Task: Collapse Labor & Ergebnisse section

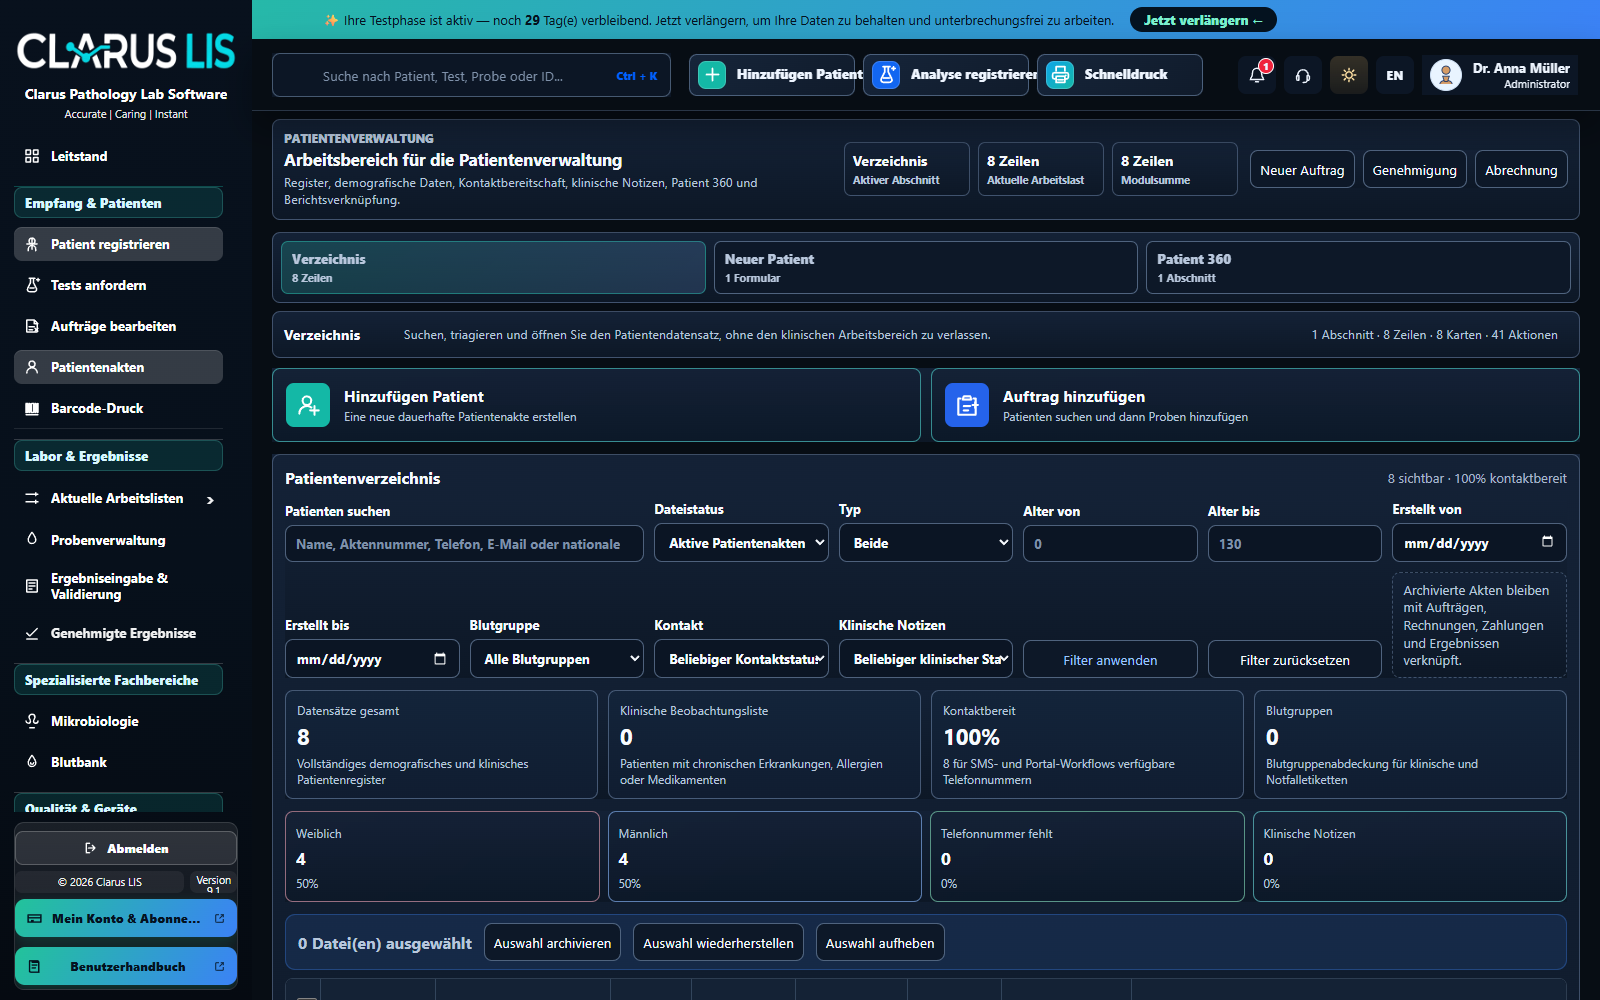Action: 119,456
